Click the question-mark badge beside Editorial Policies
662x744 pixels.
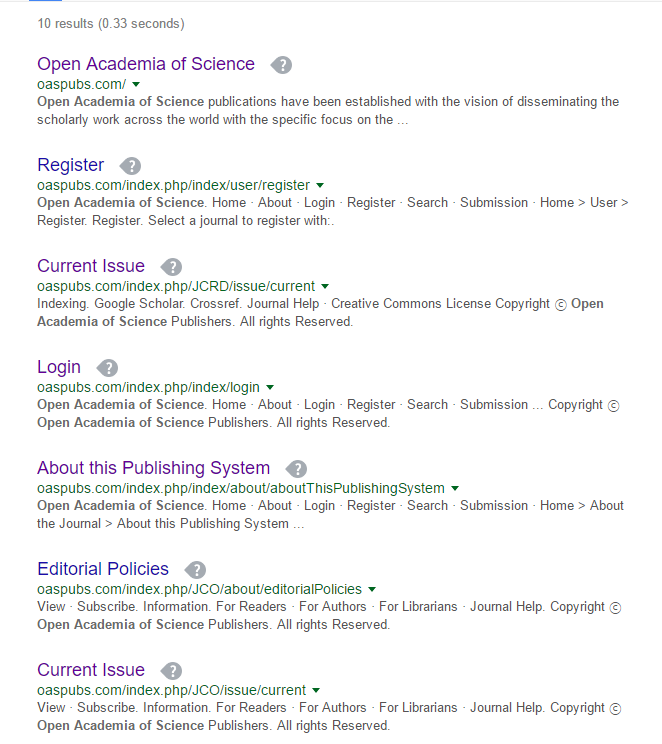tap(196, 570)
